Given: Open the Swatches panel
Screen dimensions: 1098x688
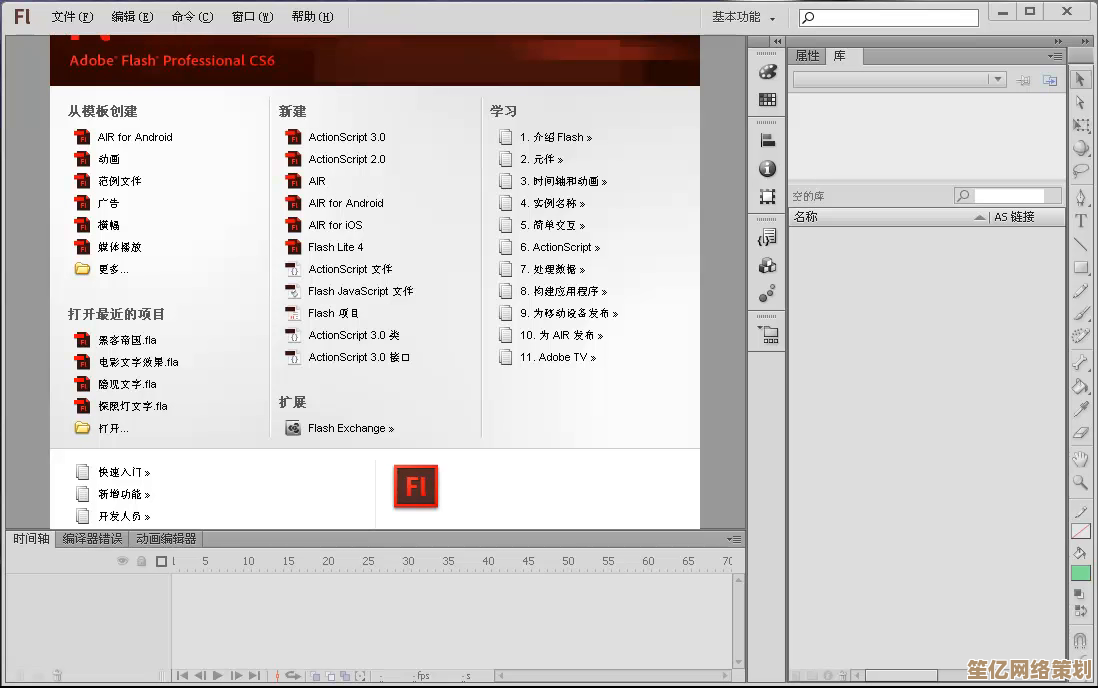Looking at the screenshot, I should pos(767,101).
